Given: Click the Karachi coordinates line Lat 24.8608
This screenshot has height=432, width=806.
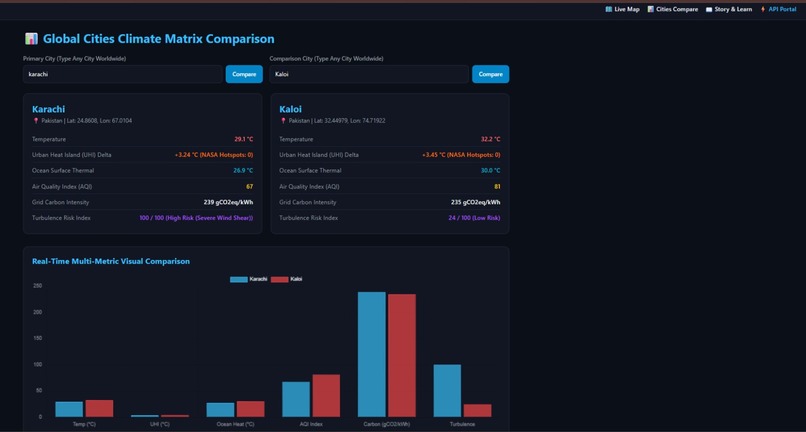Looking at the screenshot, I should 86,121.
